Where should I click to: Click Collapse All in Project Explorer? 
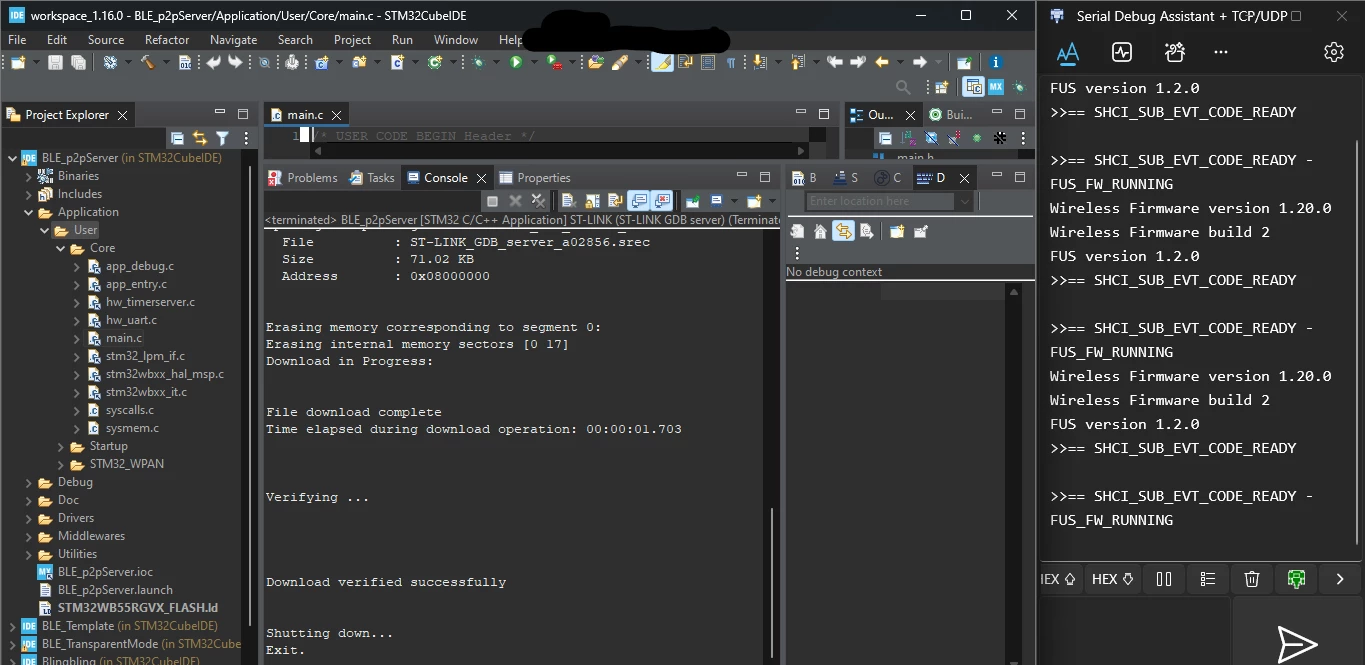click(x=178, y=138)
